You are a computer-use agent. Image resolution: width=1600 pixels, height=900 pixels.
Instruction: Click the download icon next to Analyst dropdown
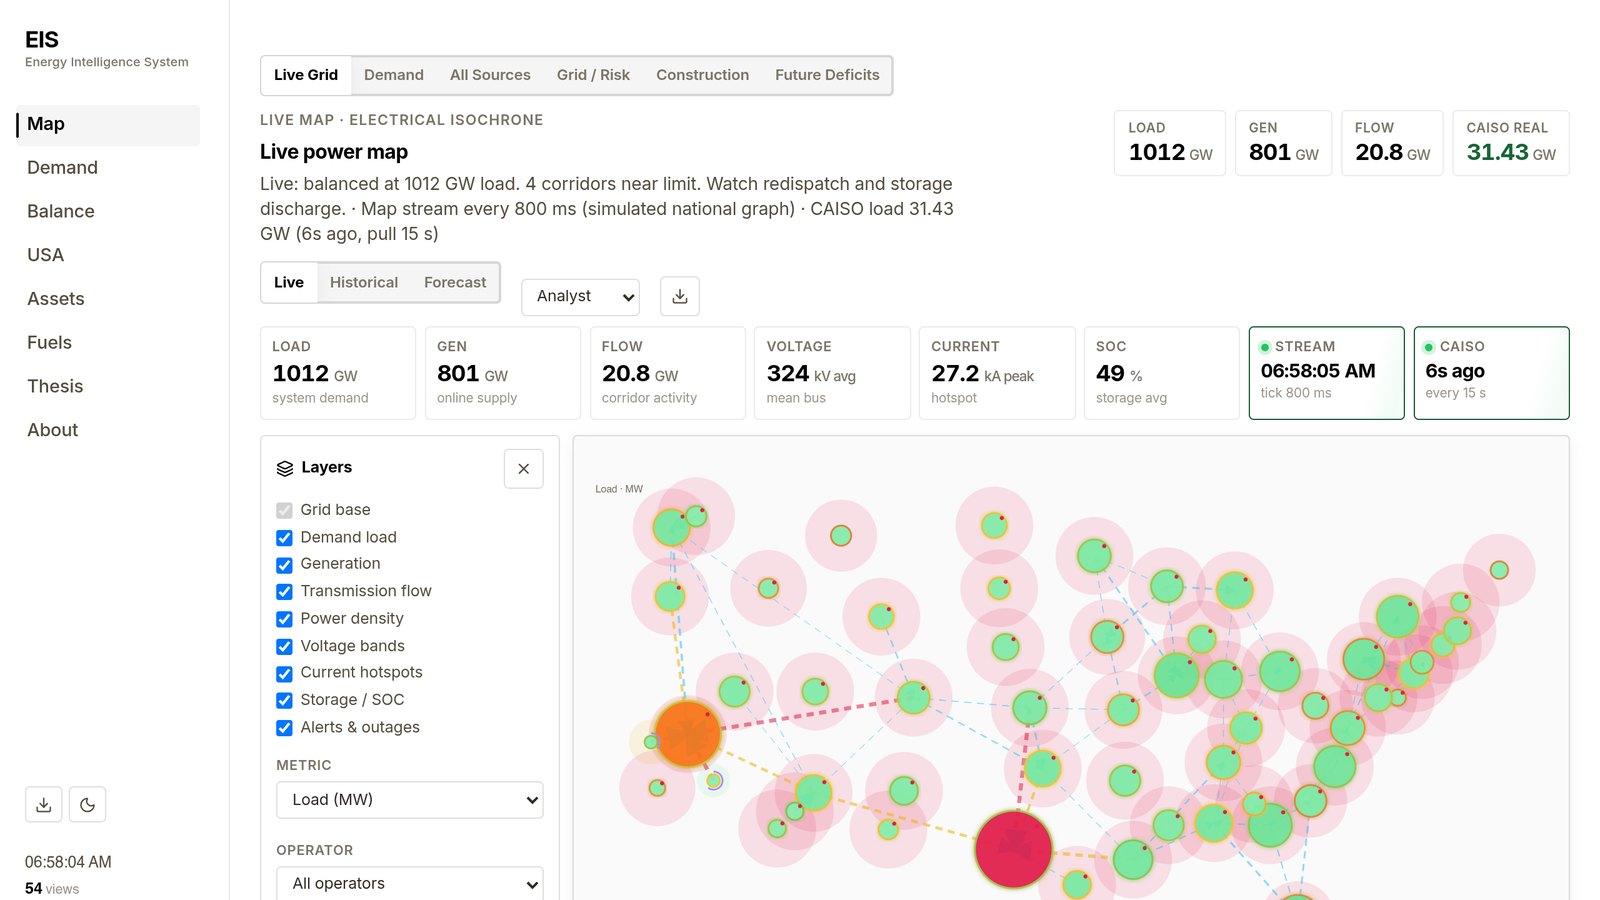click(680, 296)
